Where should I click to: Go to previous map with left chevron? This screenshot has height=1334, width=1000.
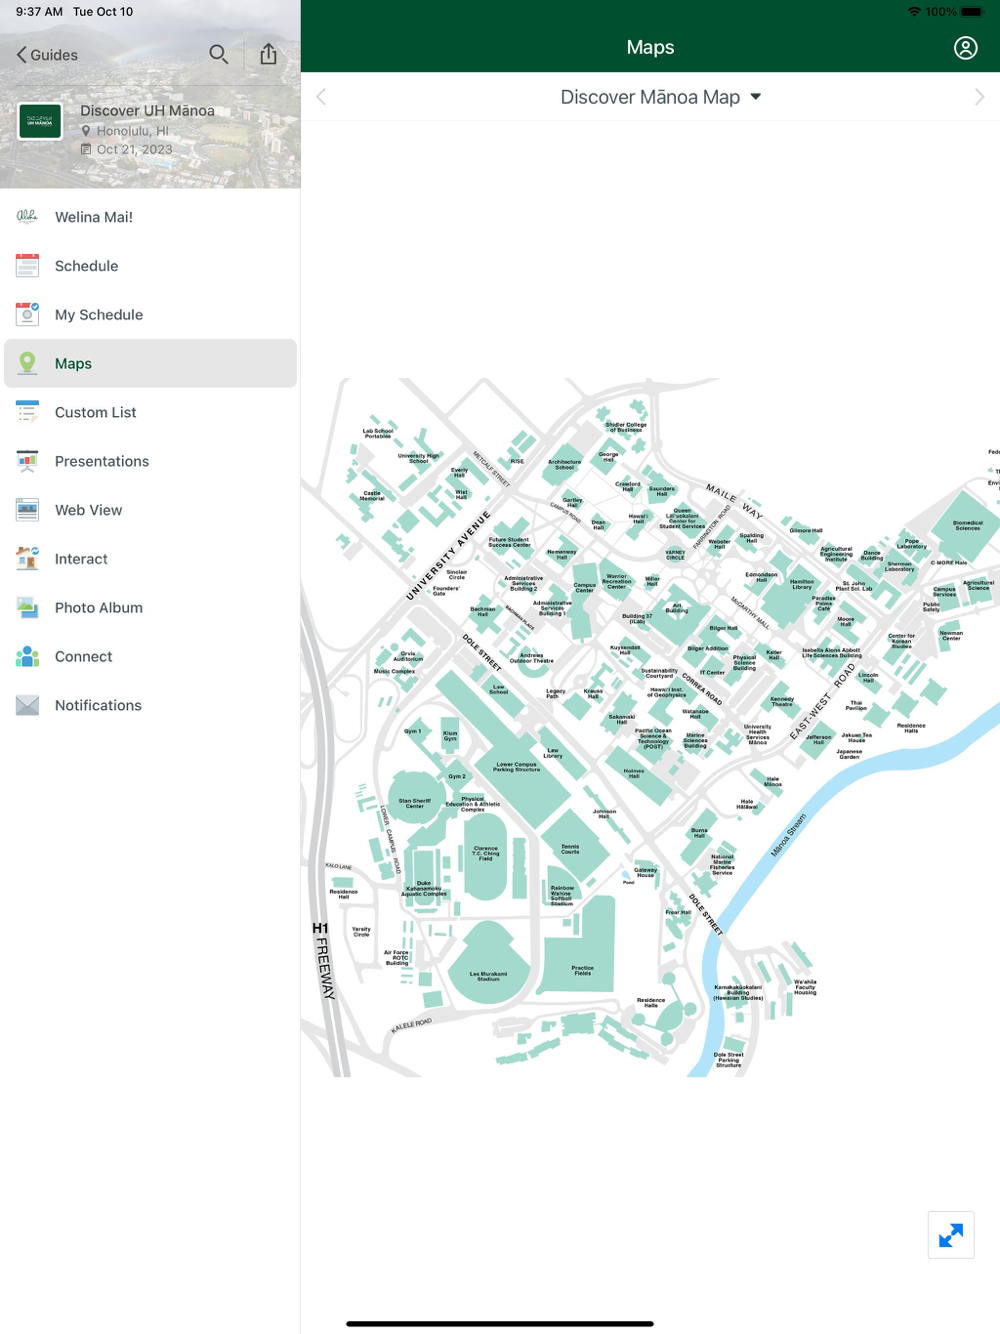click(x=321, y=97)
